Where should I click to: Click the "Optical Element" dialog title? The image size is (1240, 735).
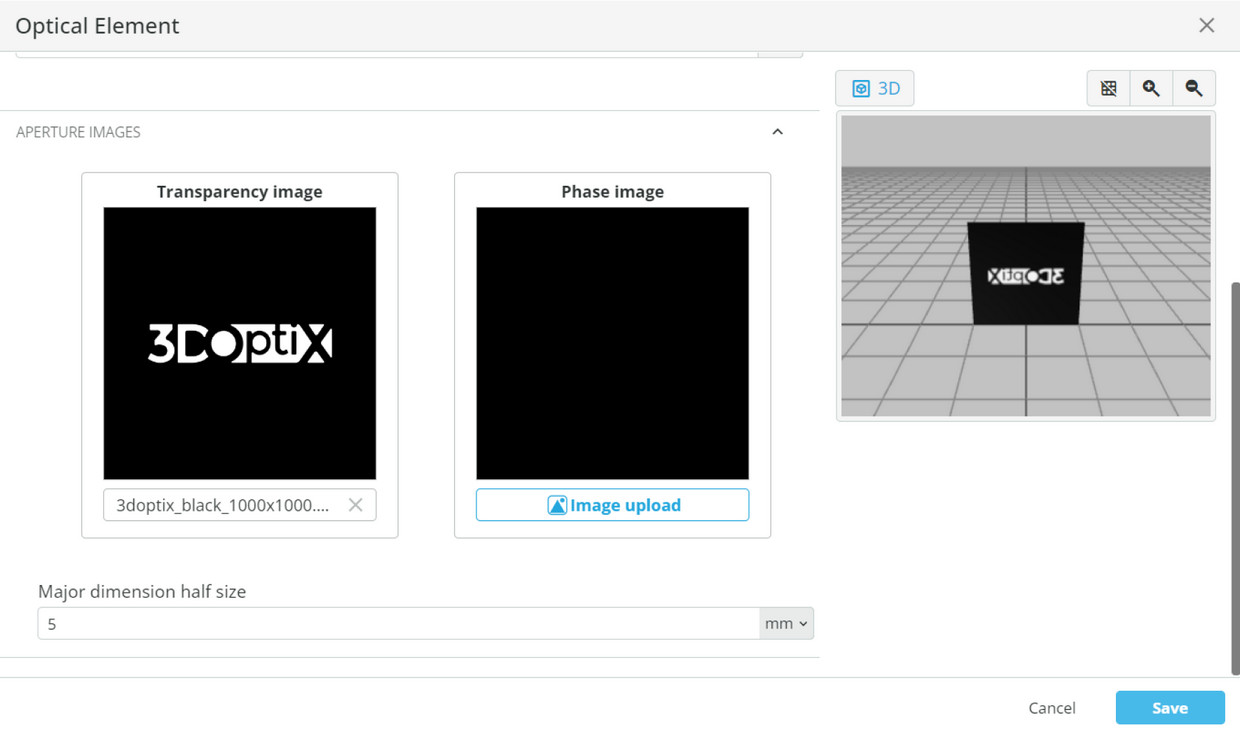[x=98, y=26]
